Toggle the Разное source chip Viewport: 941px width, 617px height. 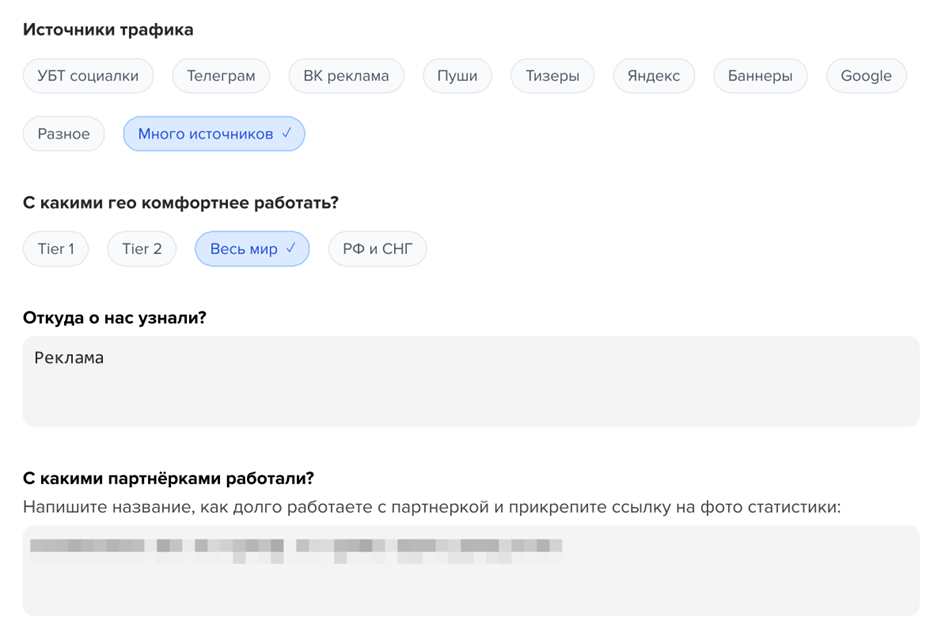pyautogui.click(x=64, y=133)
